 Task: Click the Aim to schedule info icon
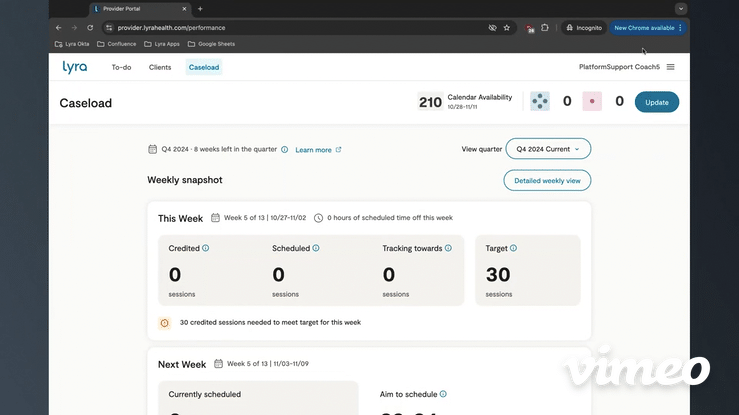tap(443, 394)
